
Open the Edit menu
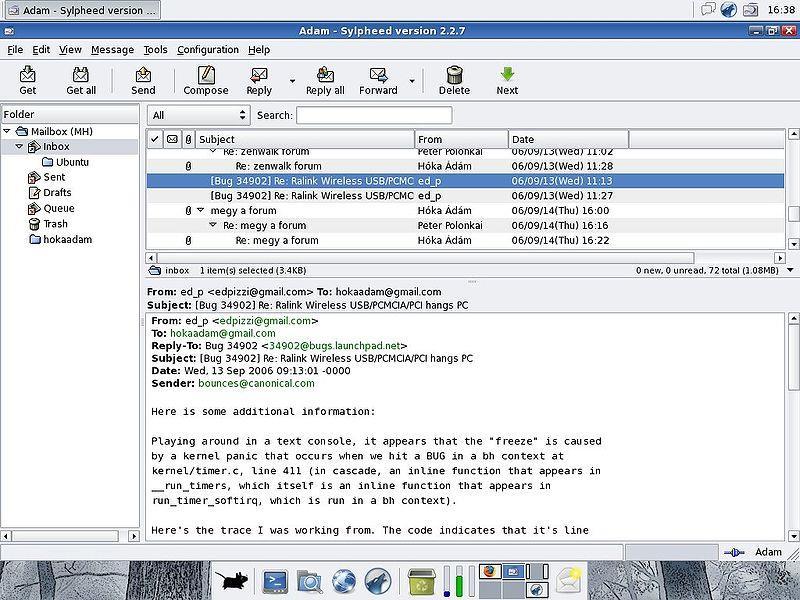(x=41, y=49)
